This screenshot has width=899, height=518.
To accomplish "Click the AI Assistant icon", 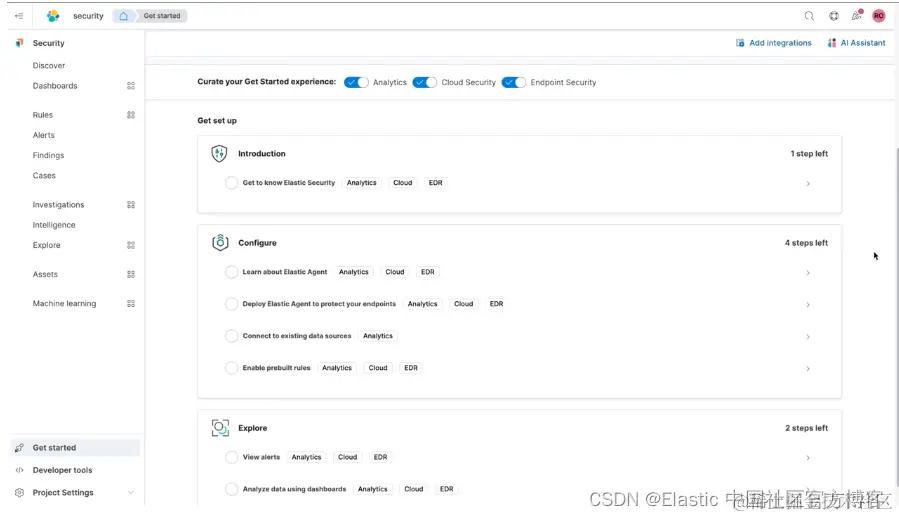I will [832, 43].
